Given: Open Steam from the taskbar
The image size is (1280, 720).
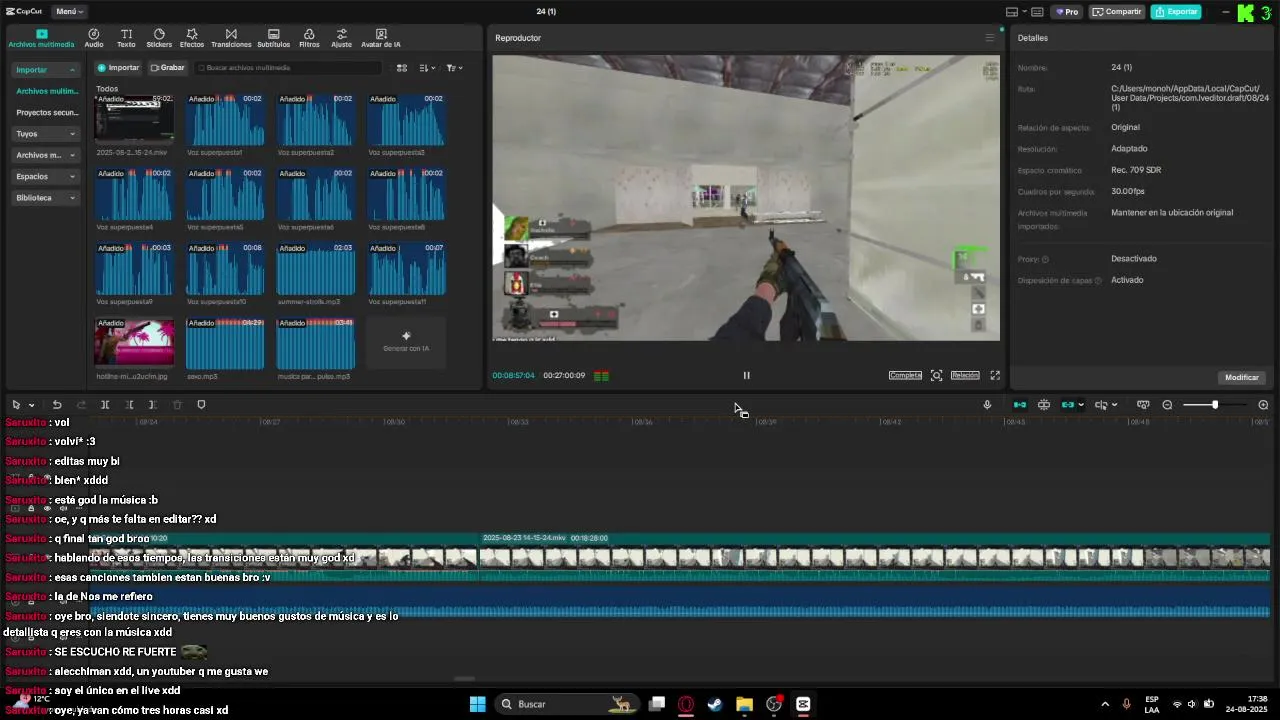Looking at the screenshot, I should tap(715, 704).
